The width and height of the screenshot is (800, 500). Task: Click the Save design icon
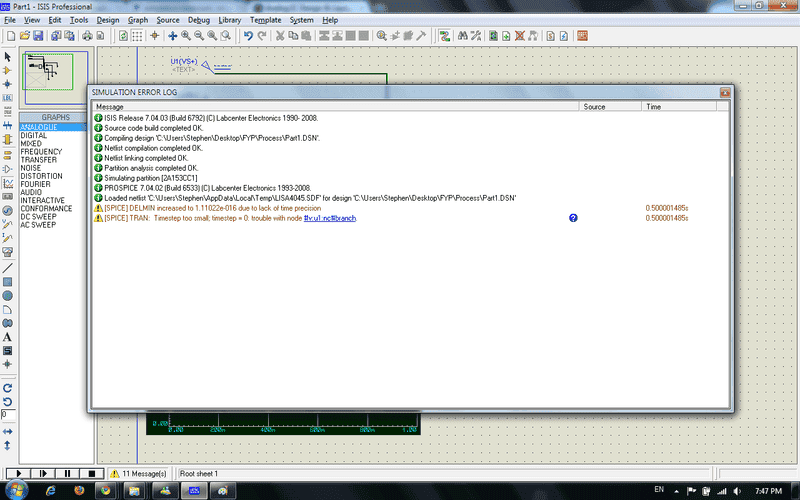click(x=36, y=36)
